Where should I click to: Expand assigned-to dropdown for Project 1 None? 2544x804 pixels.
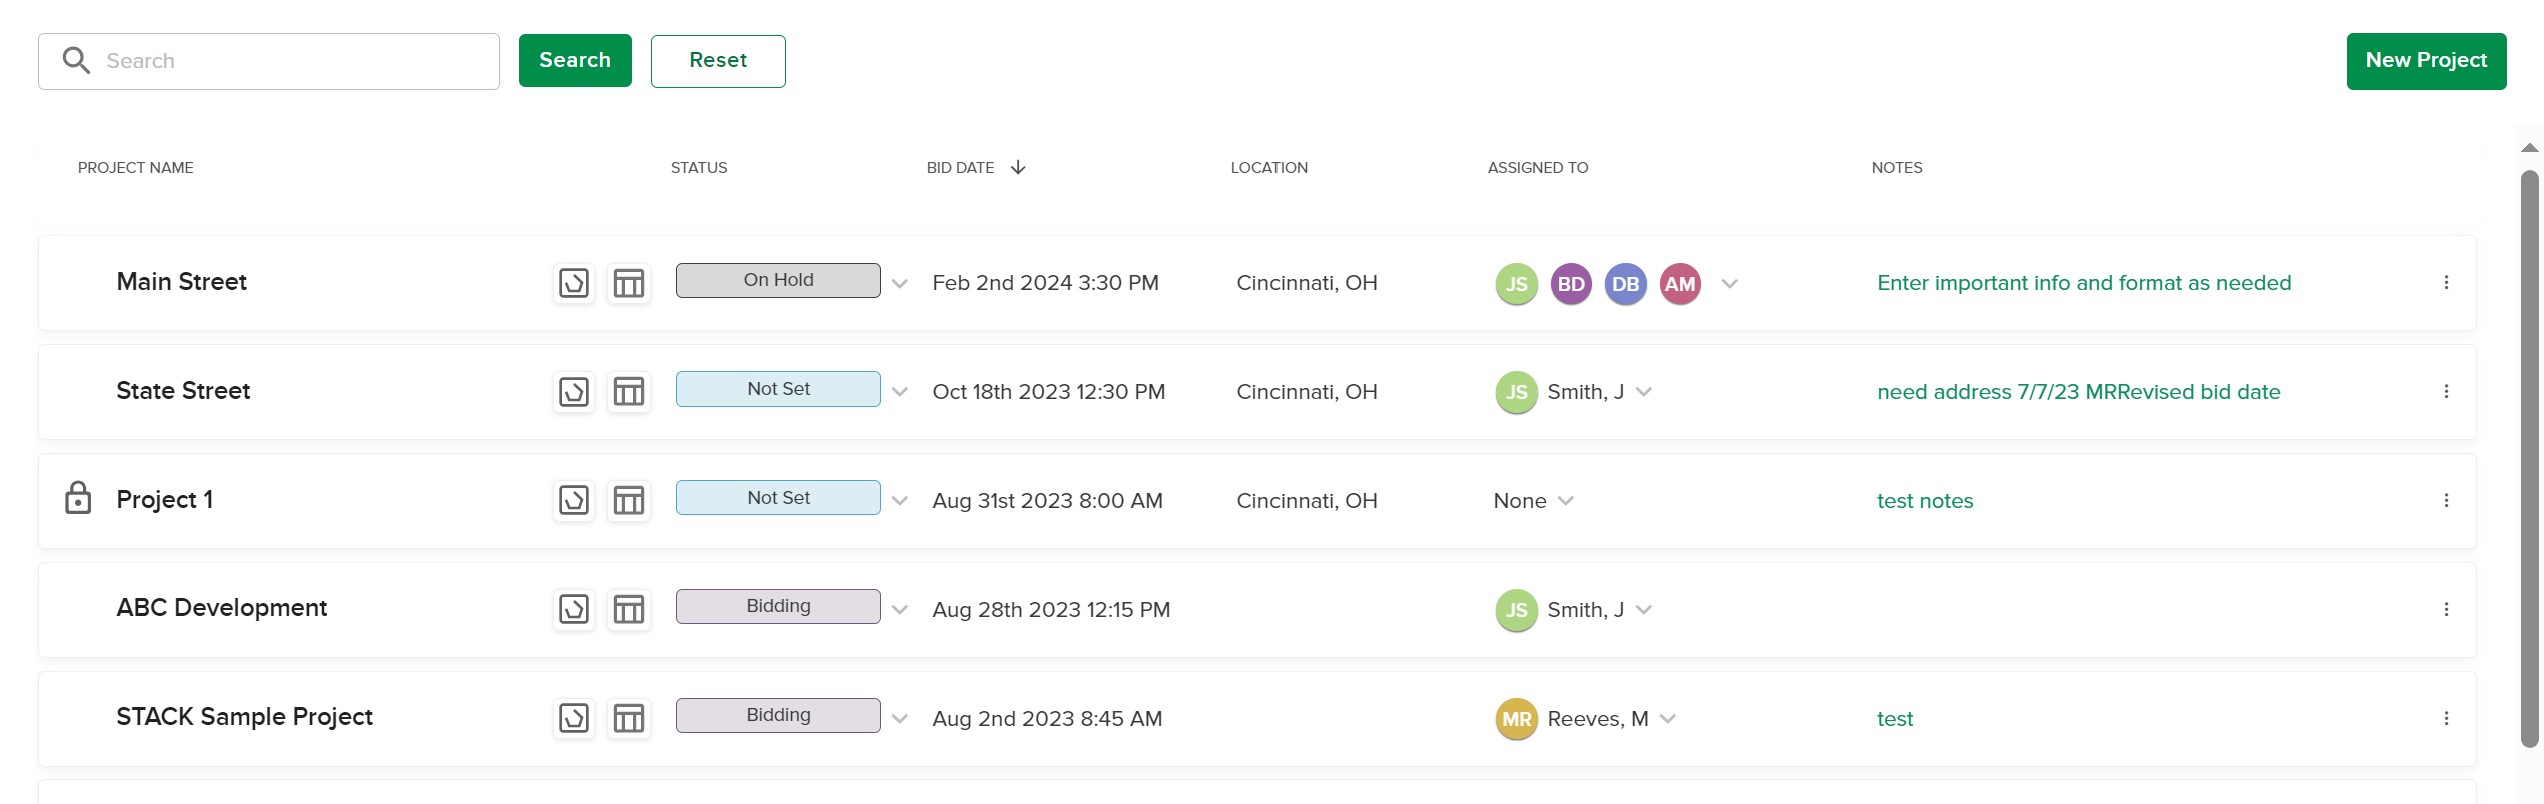pyautogui.click(x=1566, y=501)
